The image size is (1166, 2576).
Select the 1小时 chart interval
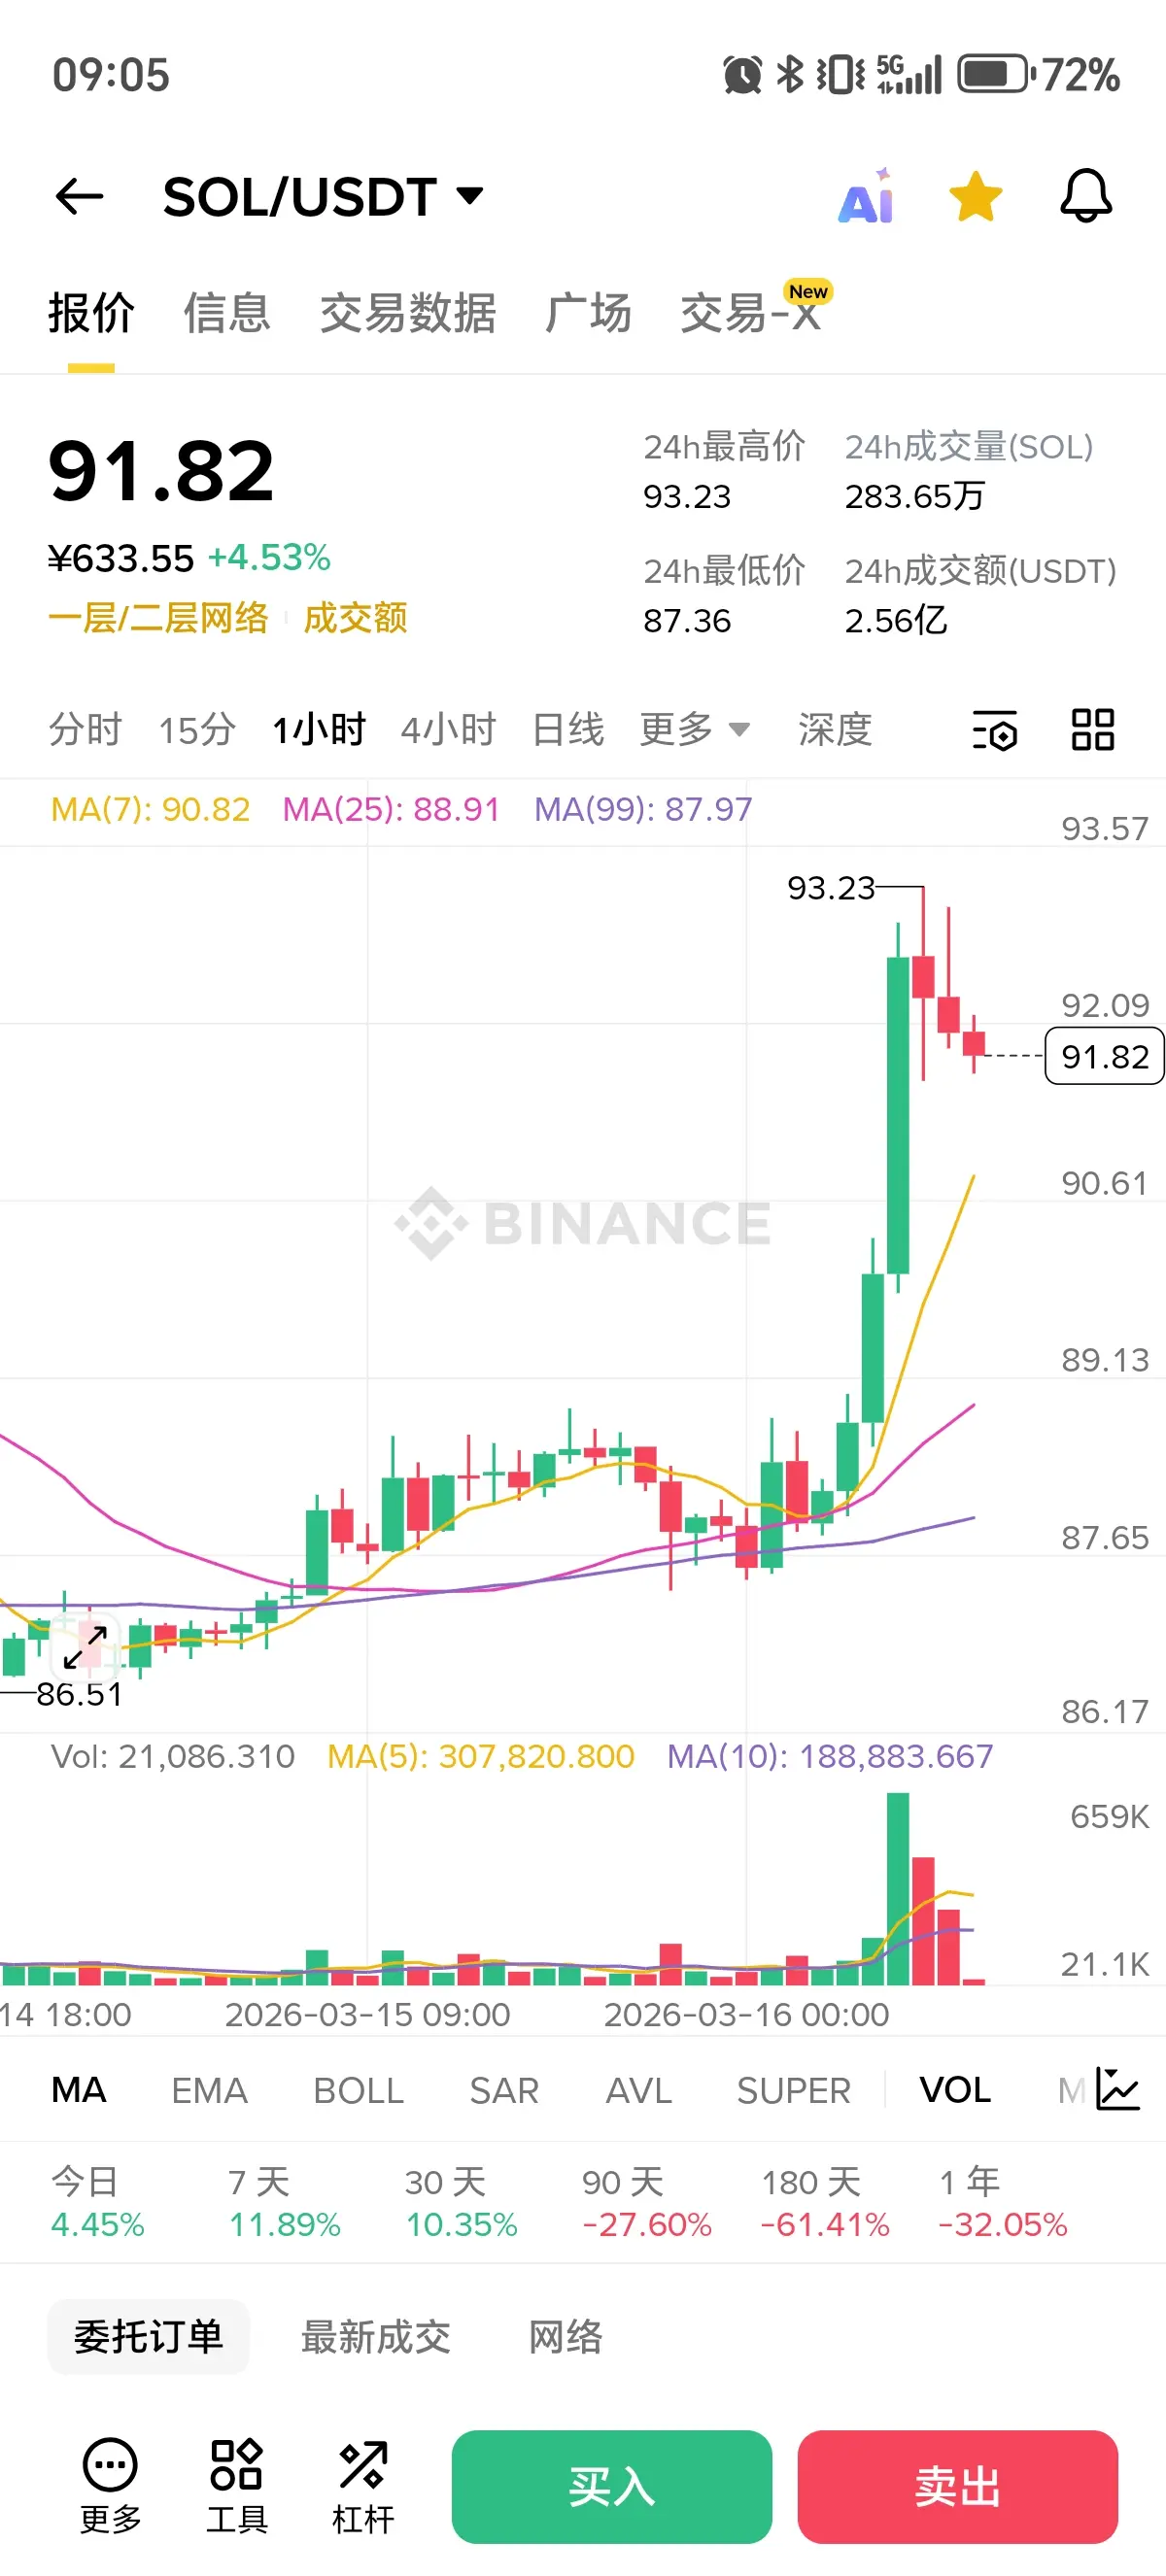coord(319,730)
